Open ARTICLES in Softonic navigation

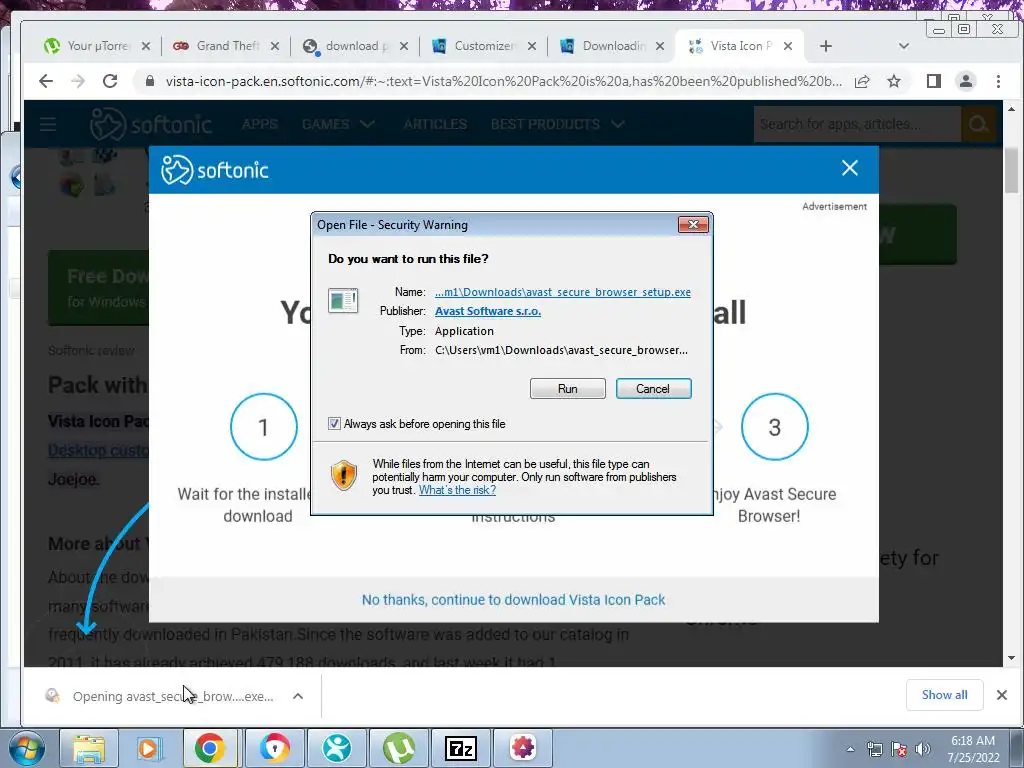[435, 124]
